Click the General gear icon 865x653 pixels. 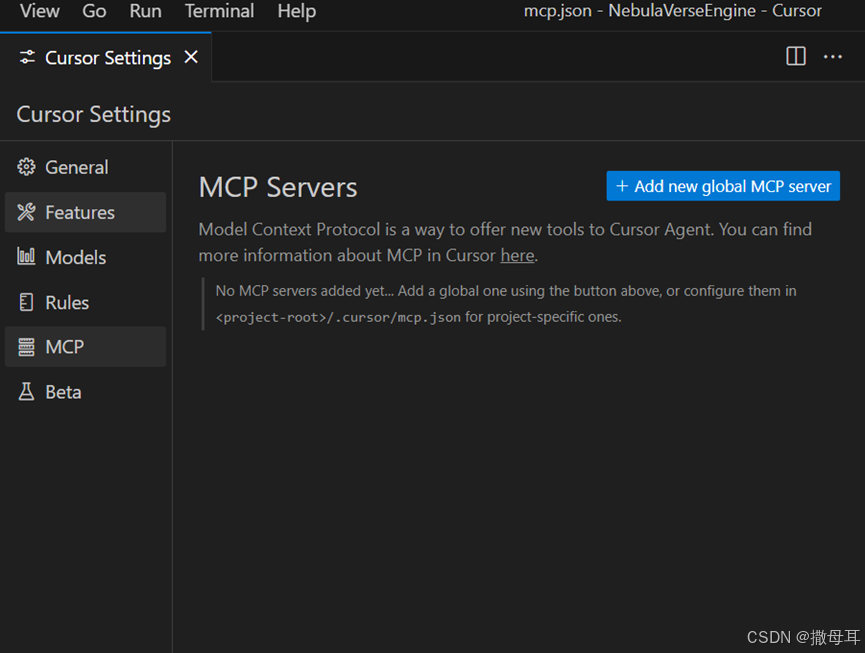[26, 167]
